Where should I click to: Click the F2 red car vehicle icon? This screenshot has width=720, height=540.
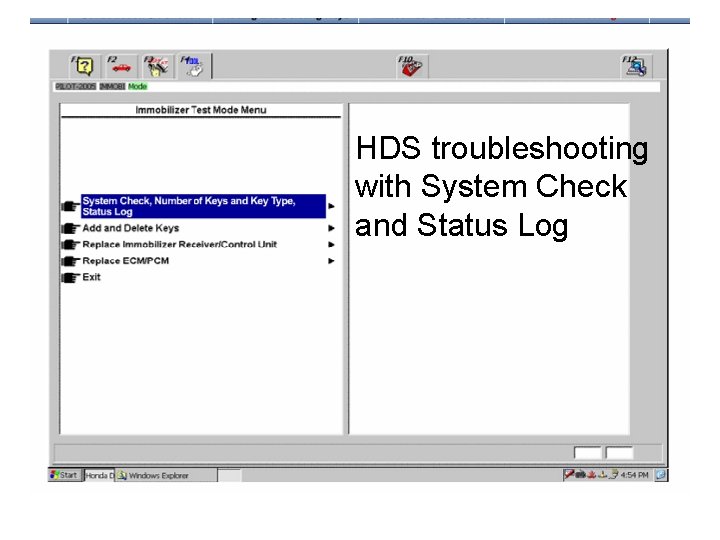[121, 67]
